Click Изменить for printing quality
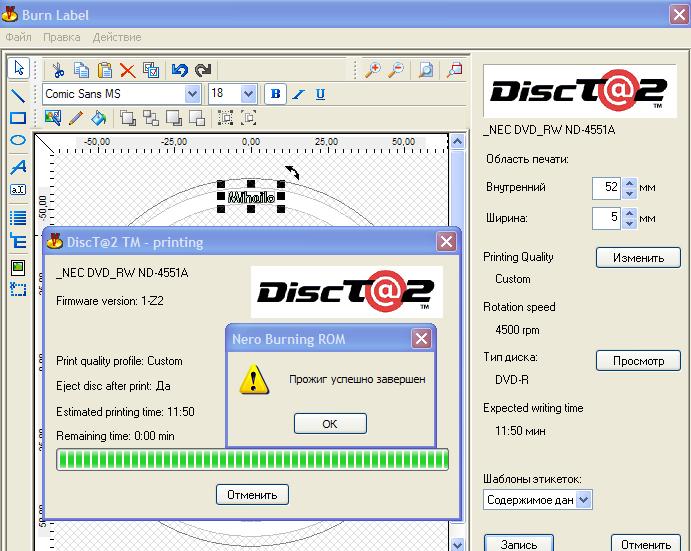The image size is (691, 551). [638, 258]
